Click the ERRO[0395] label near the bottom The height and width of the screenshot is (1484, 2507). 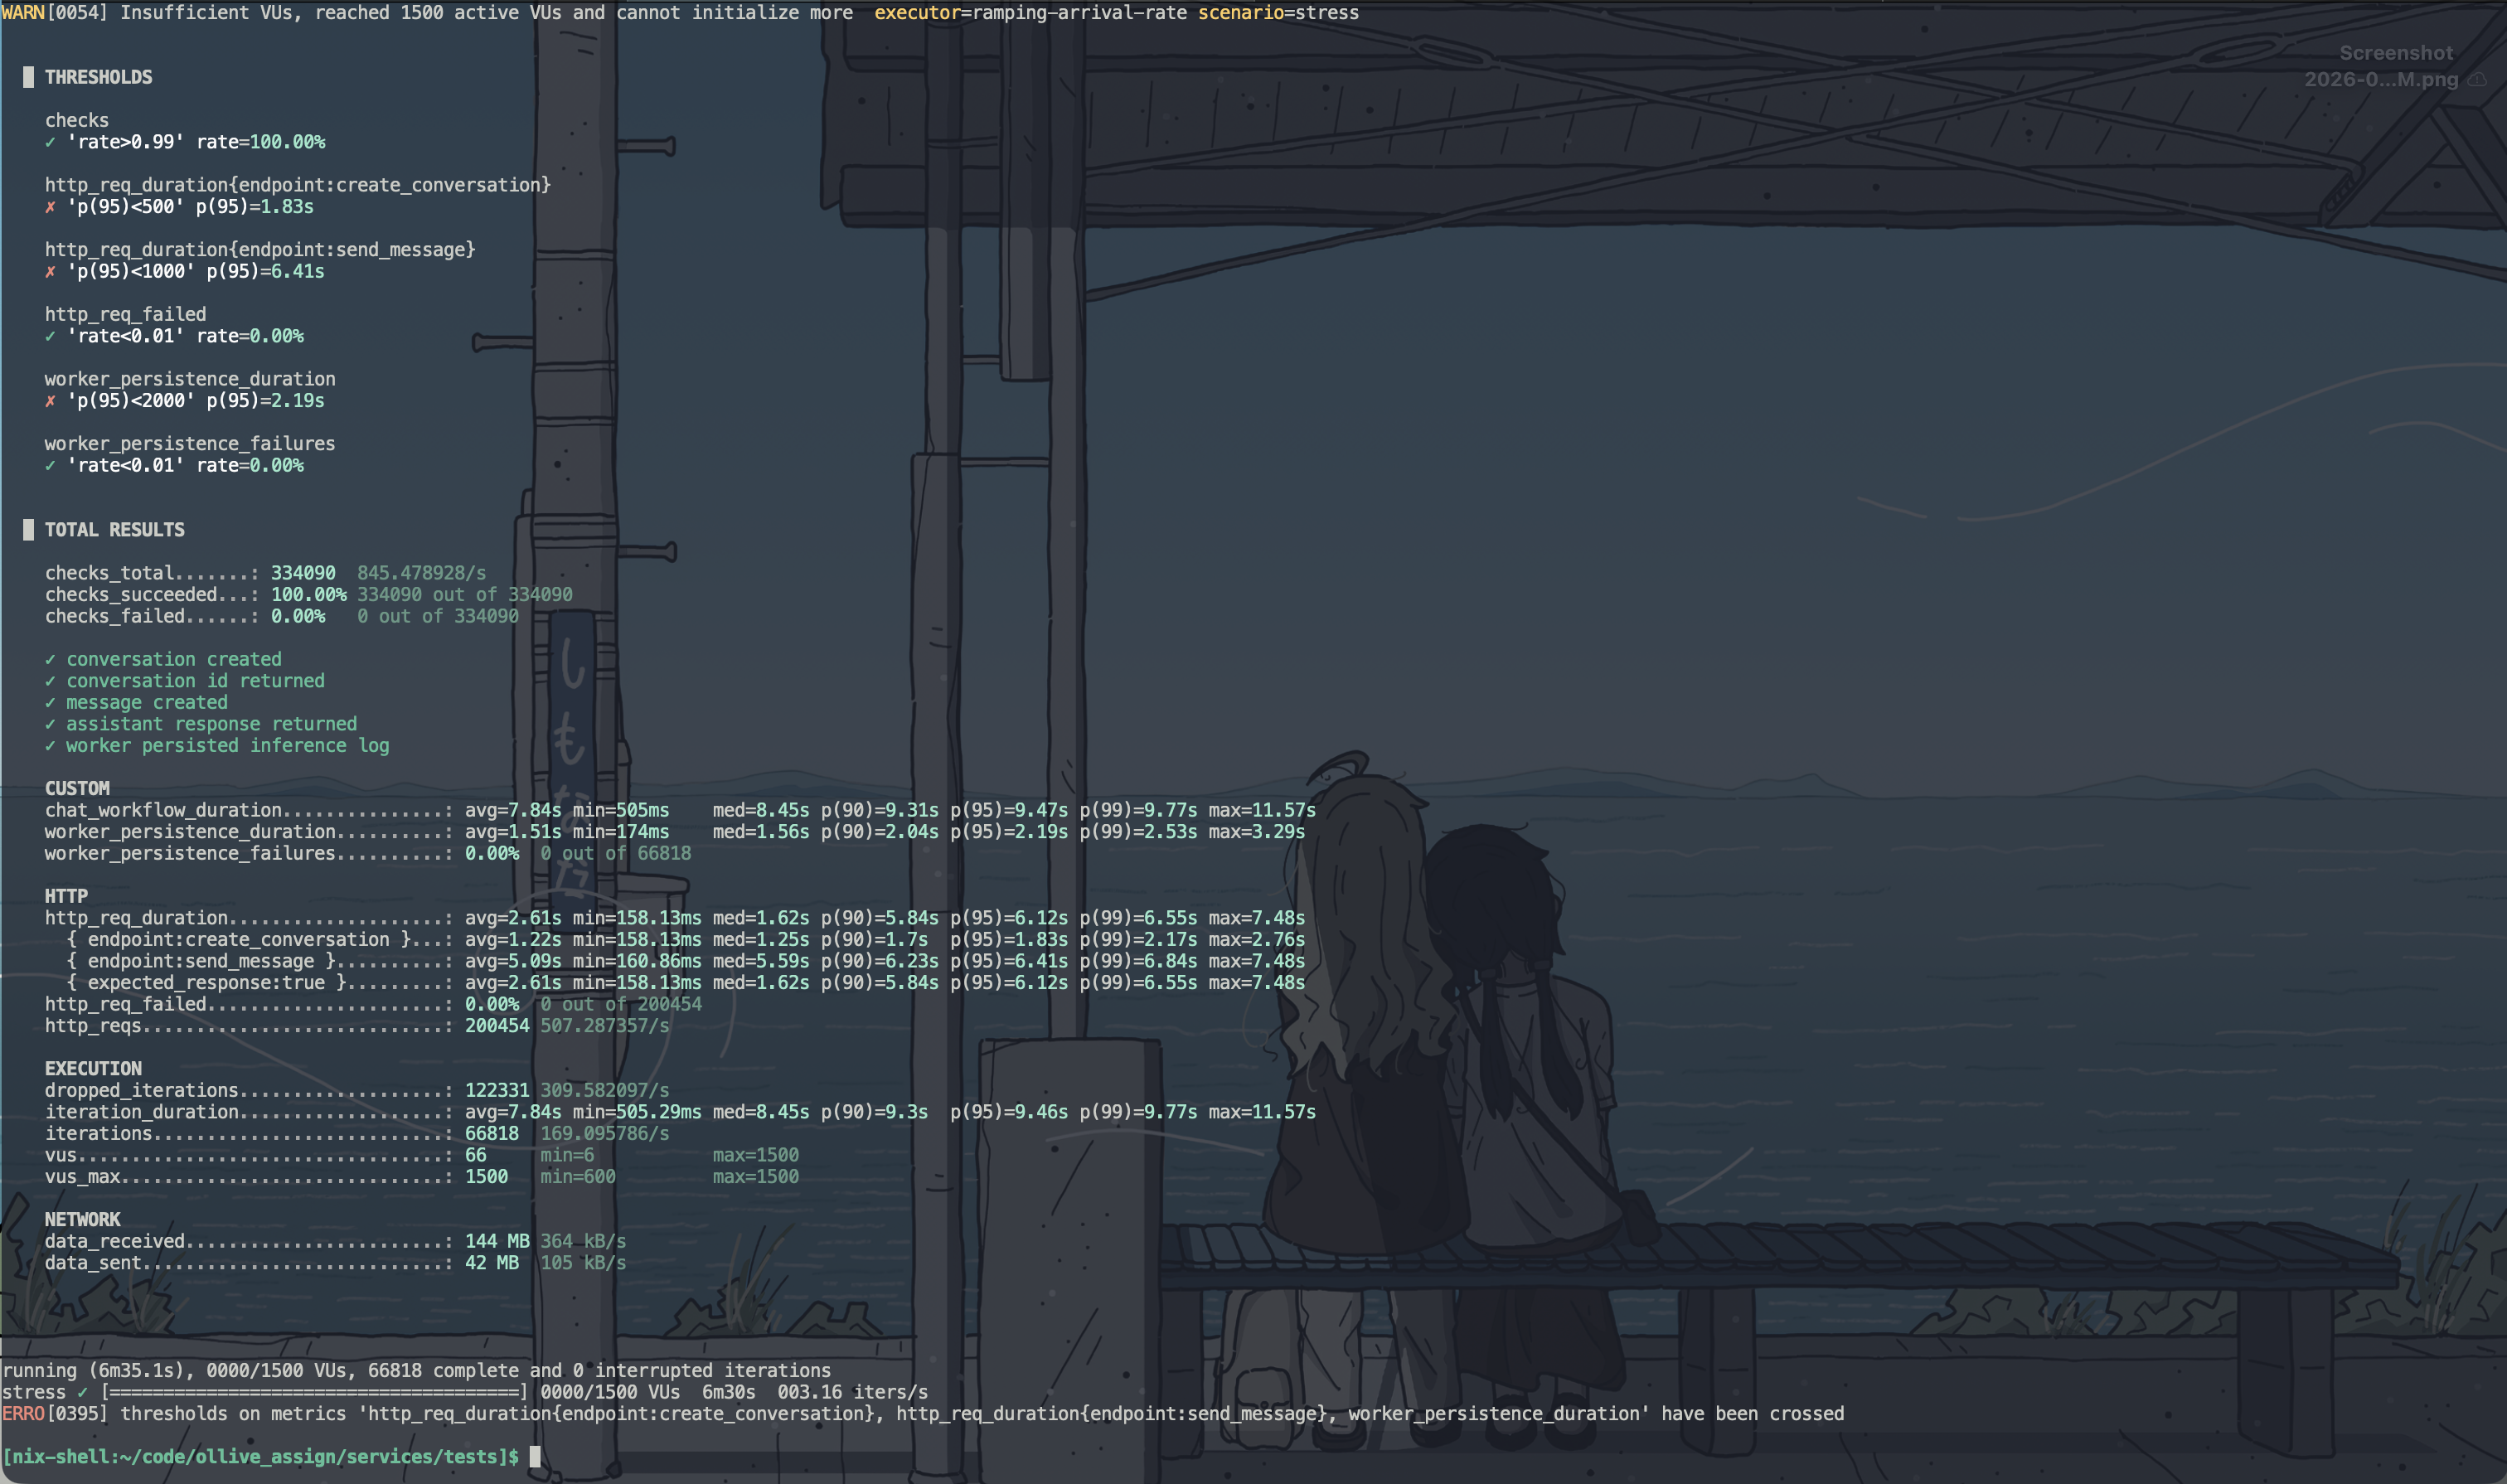point(54,1413)
